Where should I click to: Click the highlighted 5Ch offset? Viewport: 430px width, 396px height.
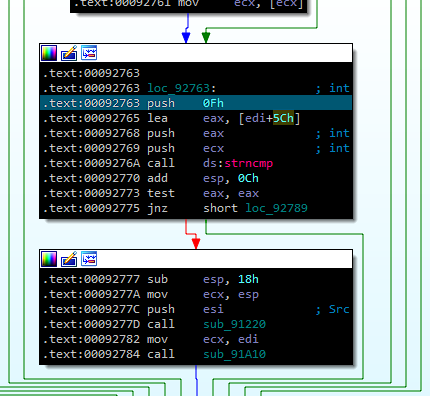(x=283, y=118)
